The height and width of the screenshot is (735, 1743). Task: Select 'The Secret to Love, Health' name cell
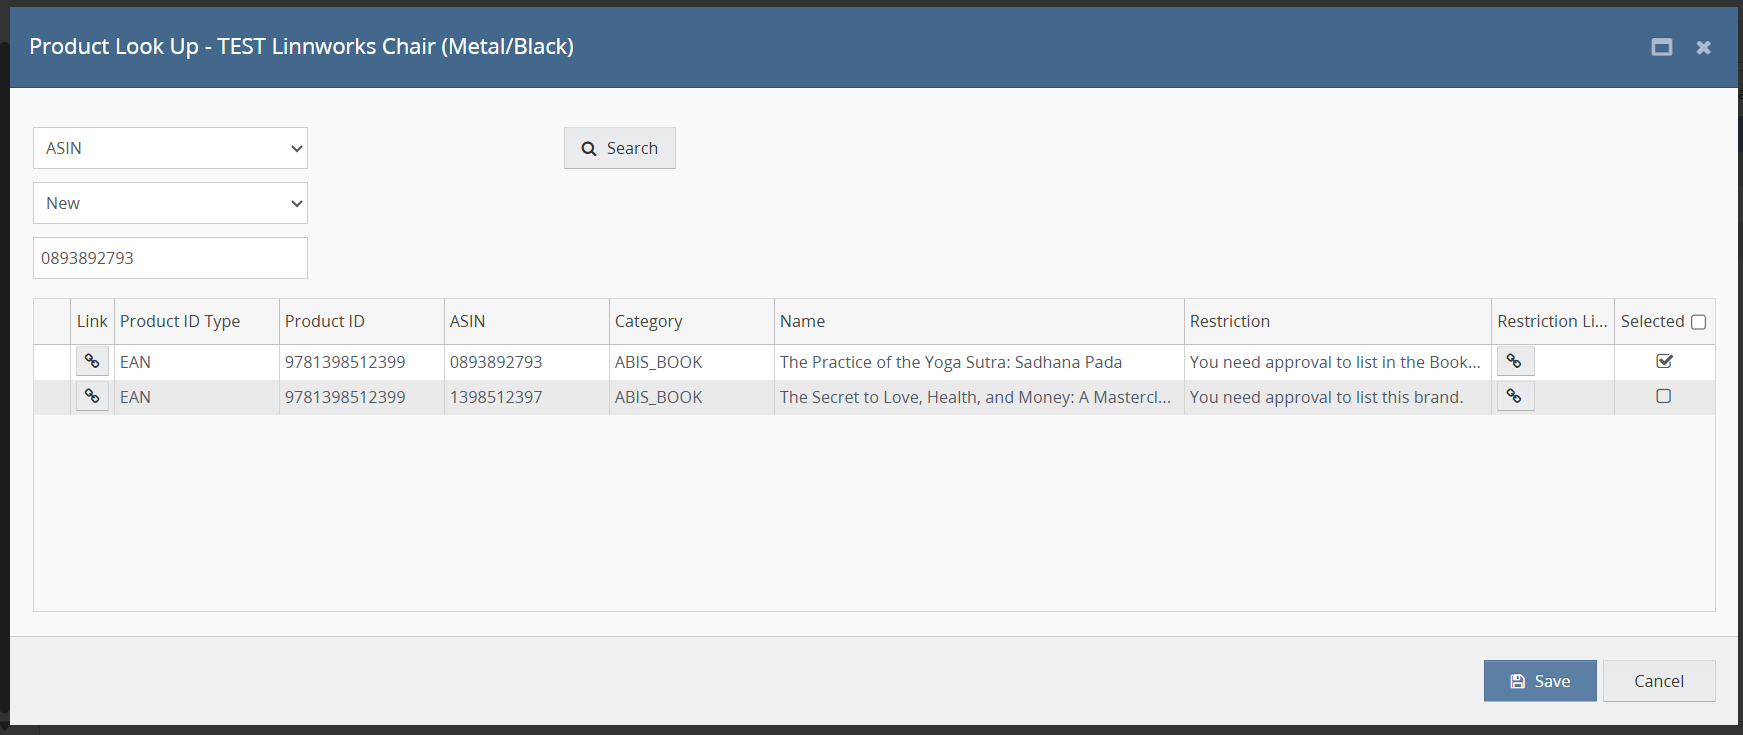[x=979, y=397]
